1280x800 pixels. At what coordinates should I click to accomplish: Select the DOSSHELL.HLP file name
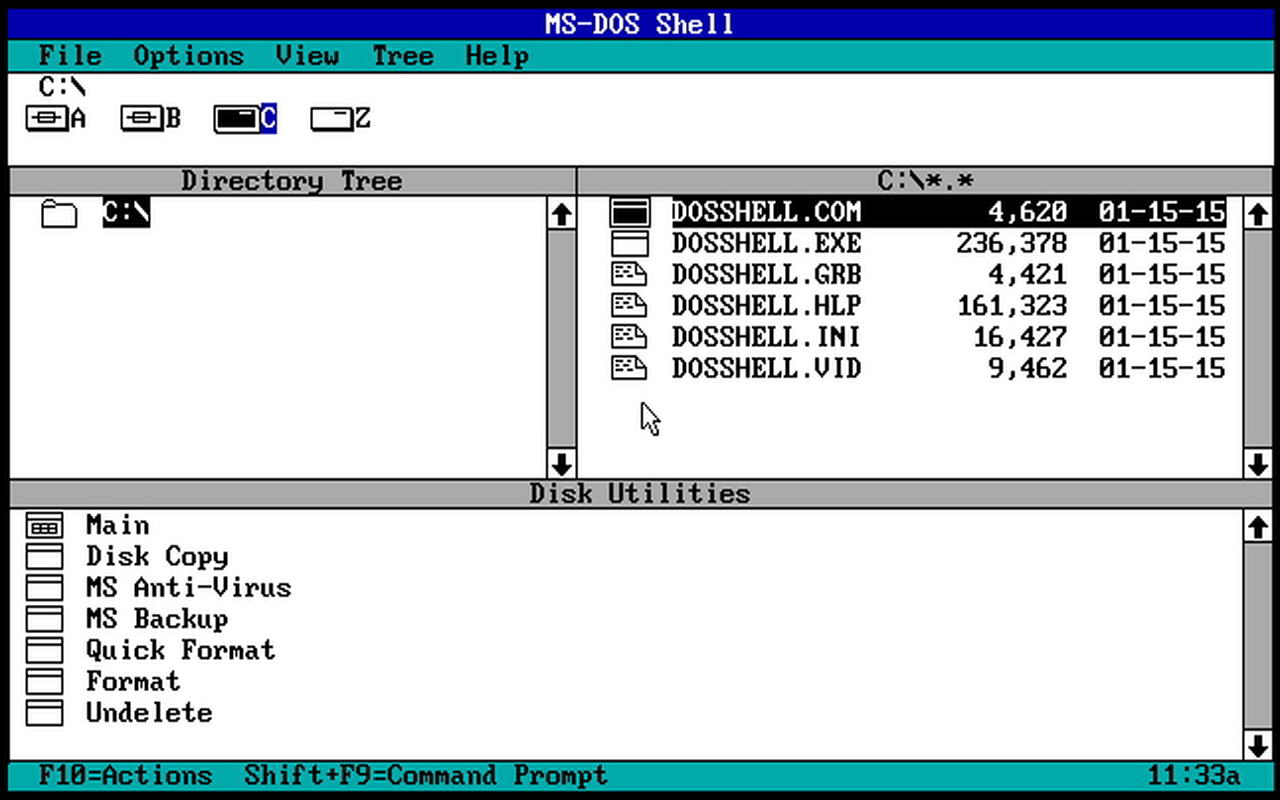[x=766, y=306]
